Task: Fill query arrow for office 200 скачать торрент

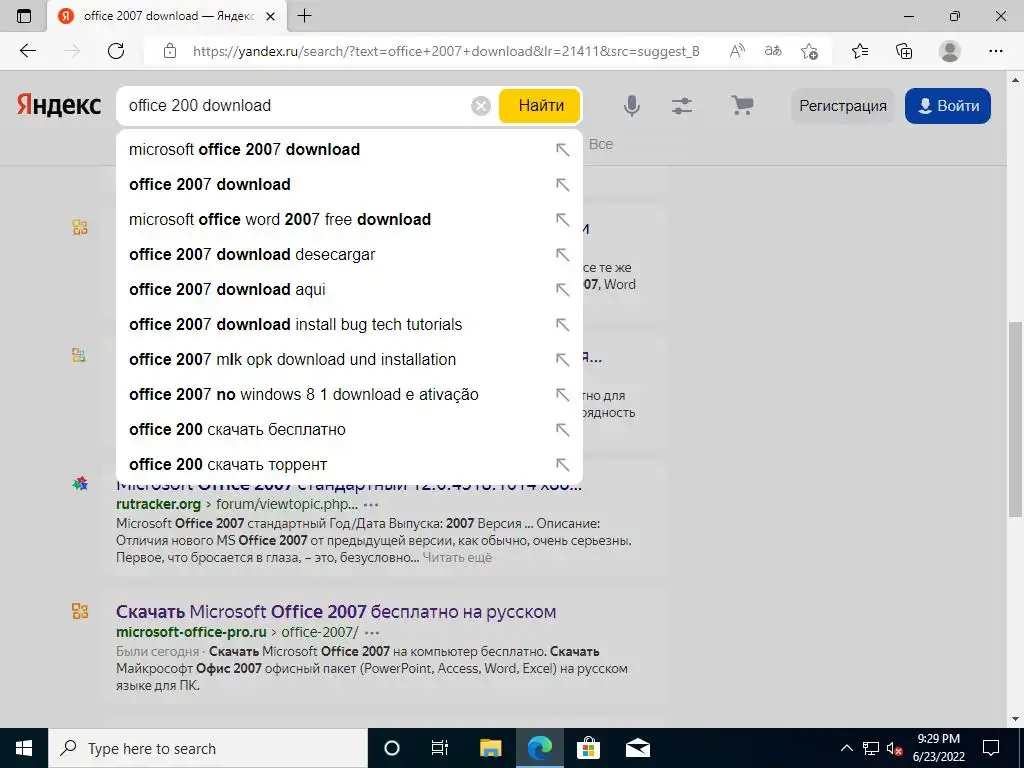Action: (562, 464)
